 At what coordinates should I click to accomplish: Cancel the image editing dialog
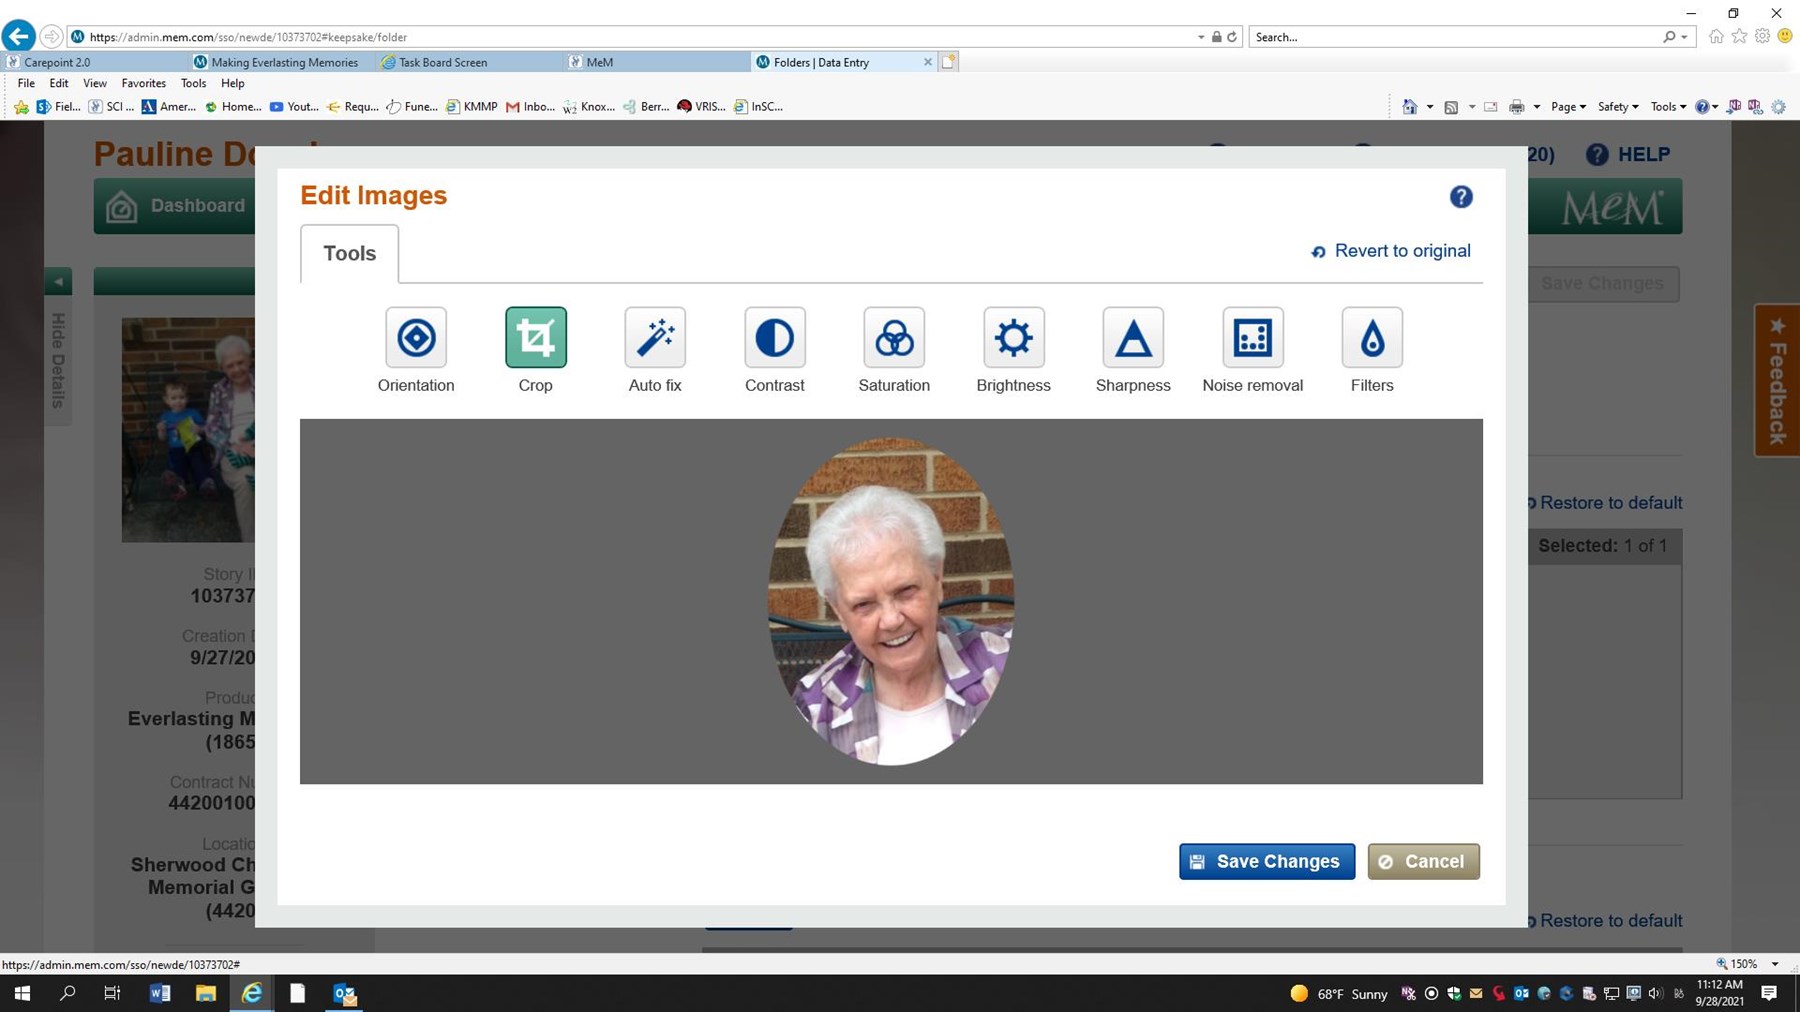pos(1423,861)
